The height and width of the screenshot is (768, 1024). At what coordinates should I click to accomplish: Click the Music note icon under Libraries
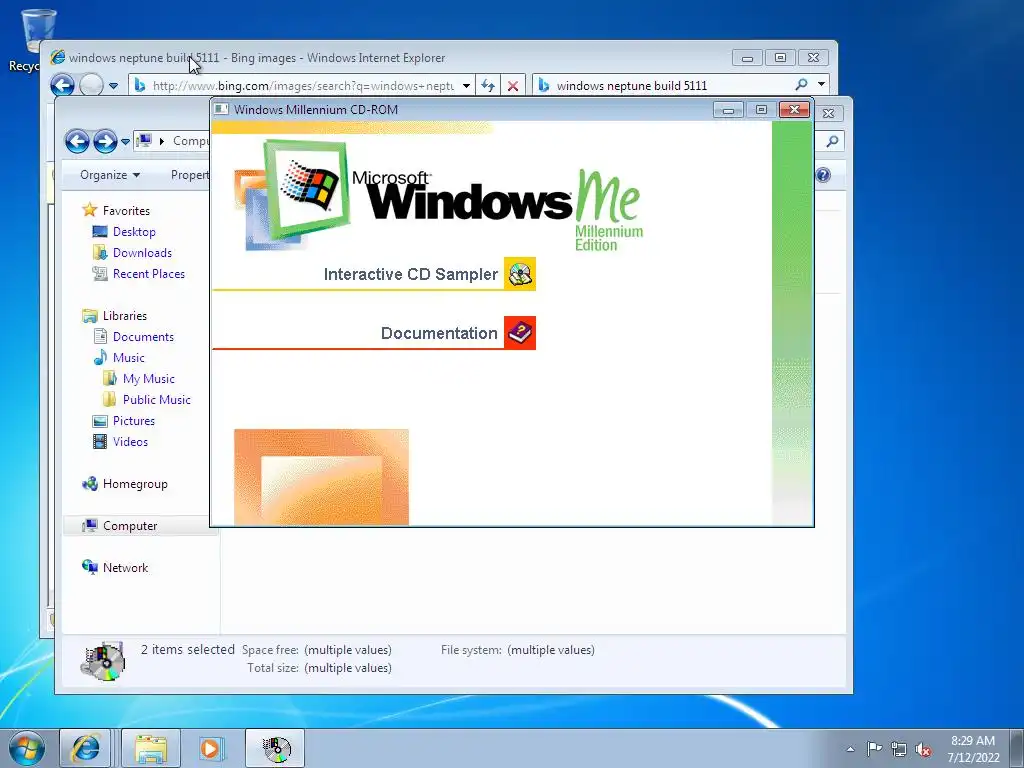coord(100,358)
